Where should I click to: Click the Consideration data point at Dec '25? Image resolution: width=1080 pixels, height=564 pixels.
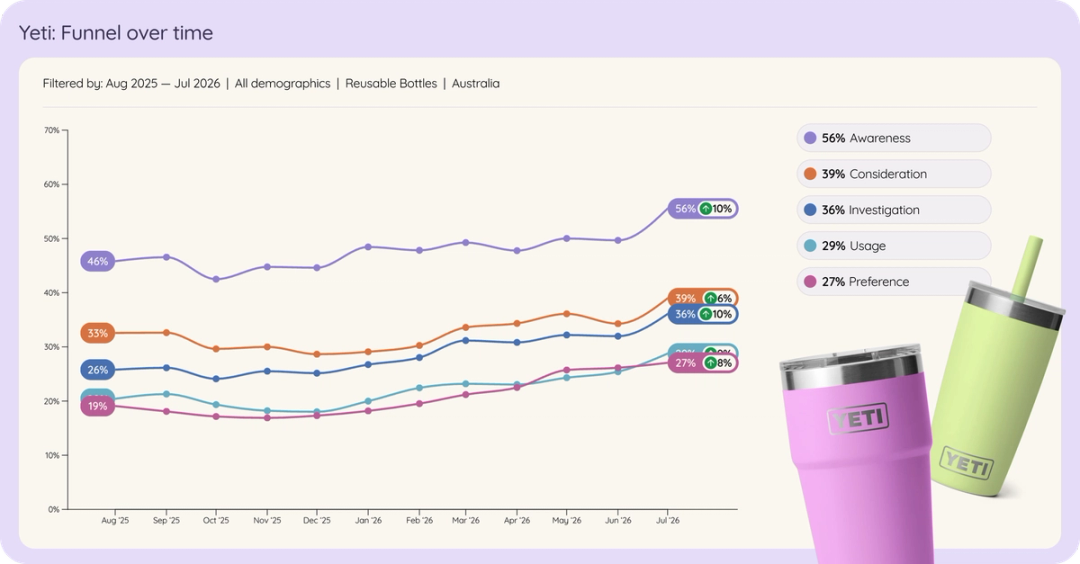point(317,355)
